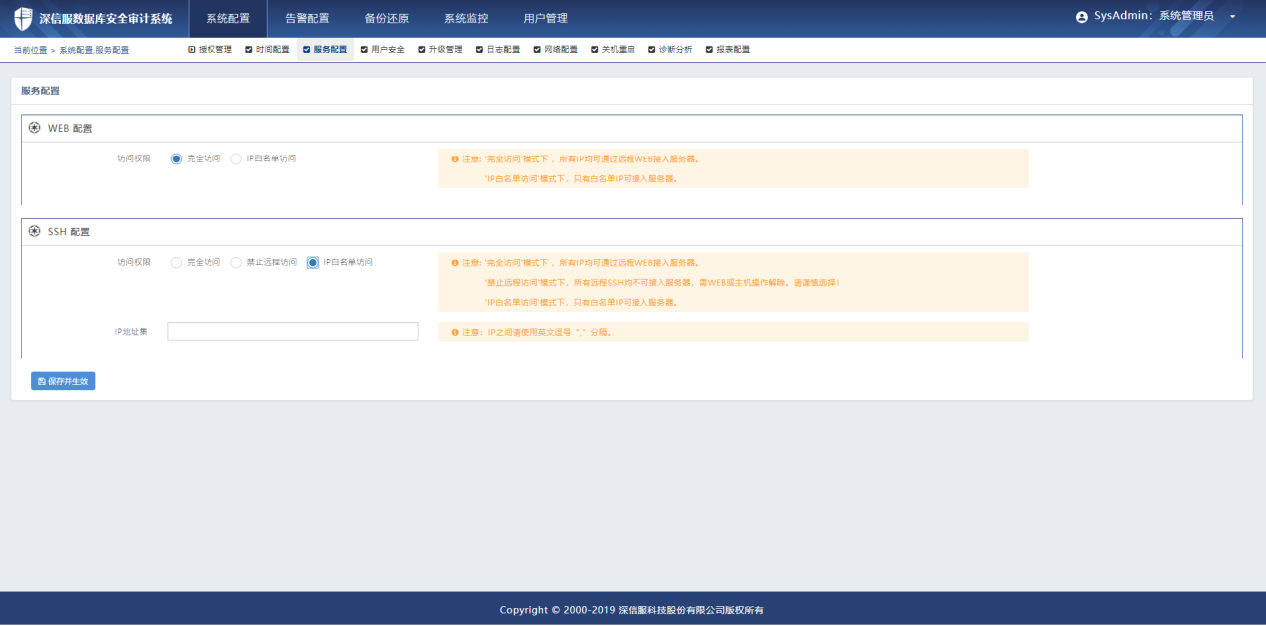Click the info icon in IP separator notice
Screen dimensions: 1266x626
click(x=454, y=332)
